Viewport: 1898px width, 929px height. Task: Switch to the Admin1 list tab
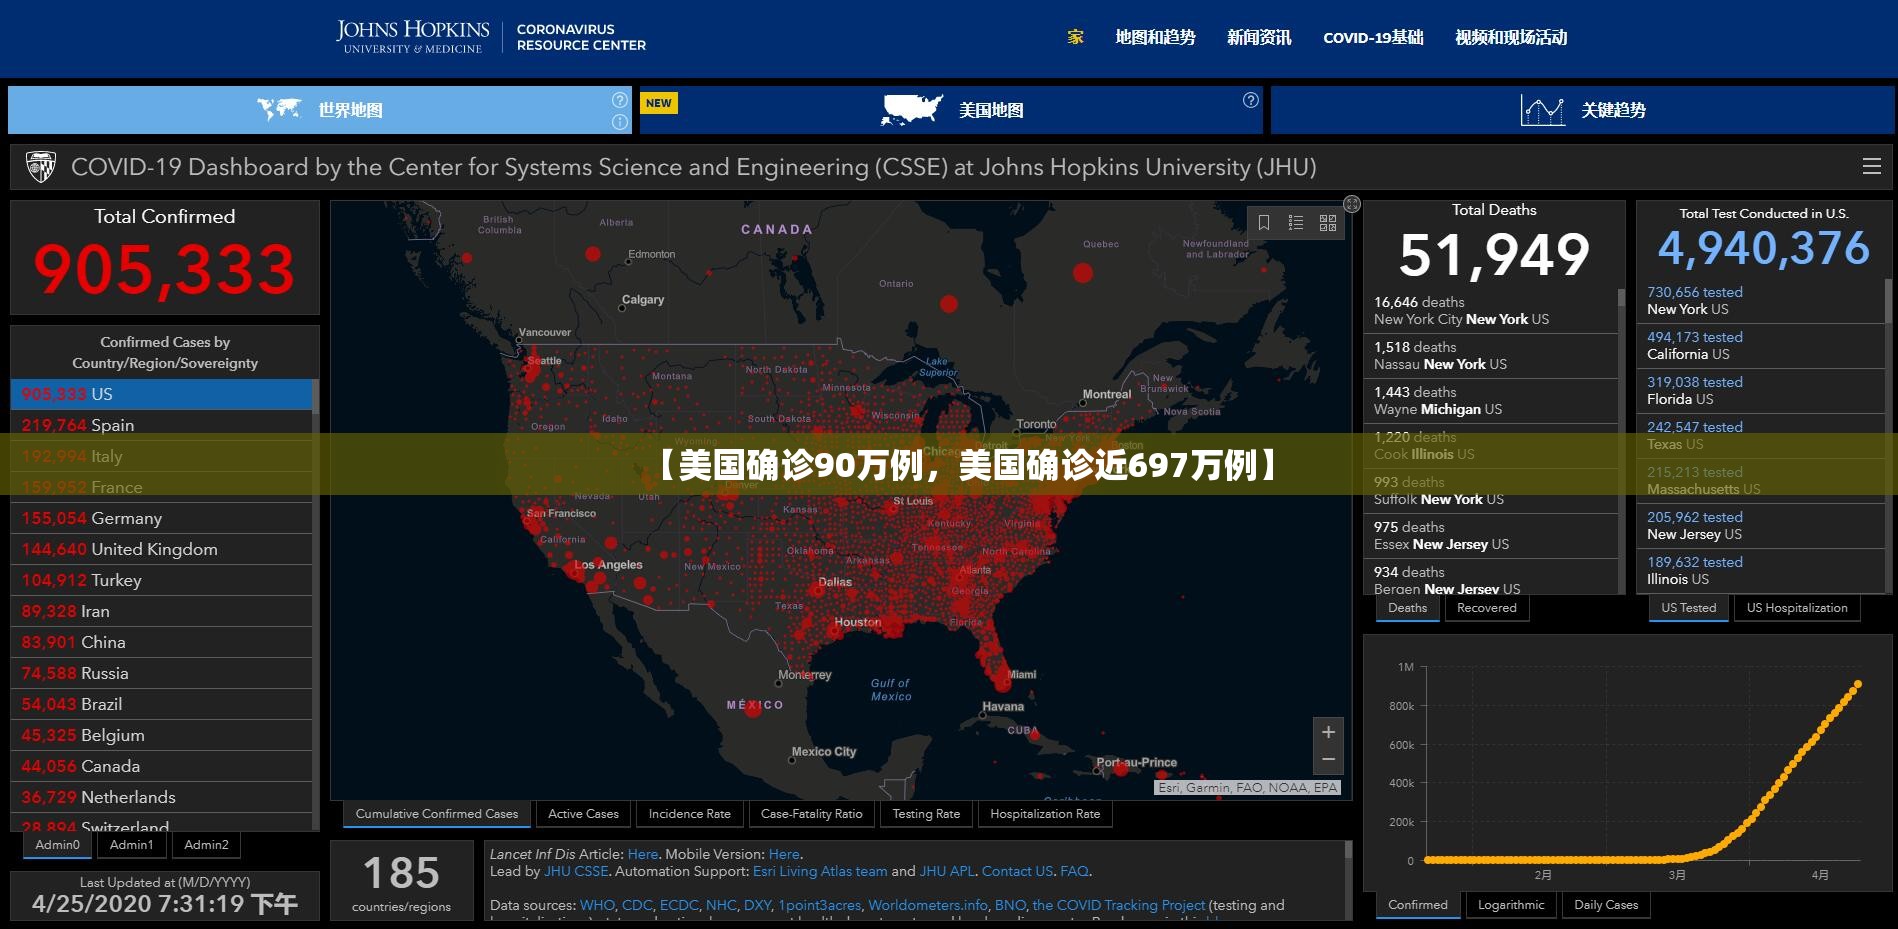[x=132, y=845]
